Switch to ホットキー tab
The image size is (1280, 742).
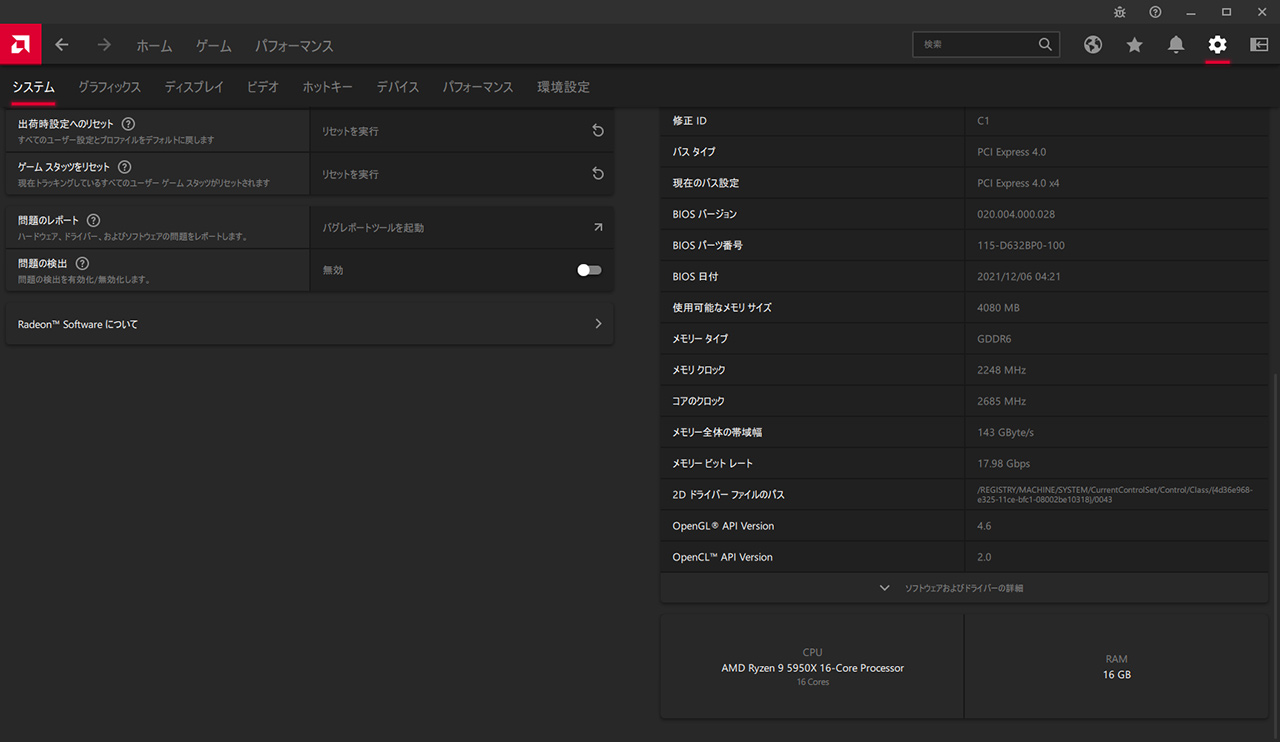click(x=328, y=87)
